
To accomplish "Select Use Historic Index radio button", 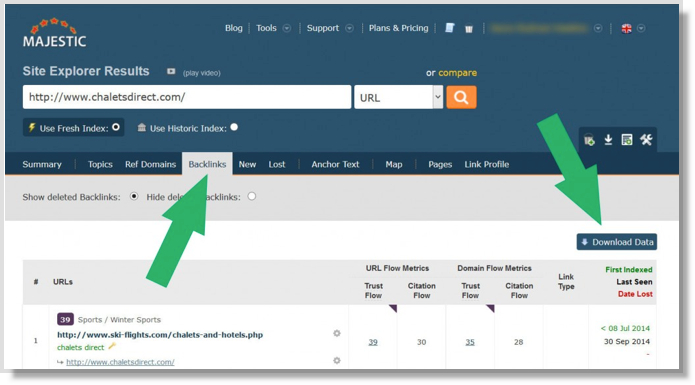I will pos(234,128).
